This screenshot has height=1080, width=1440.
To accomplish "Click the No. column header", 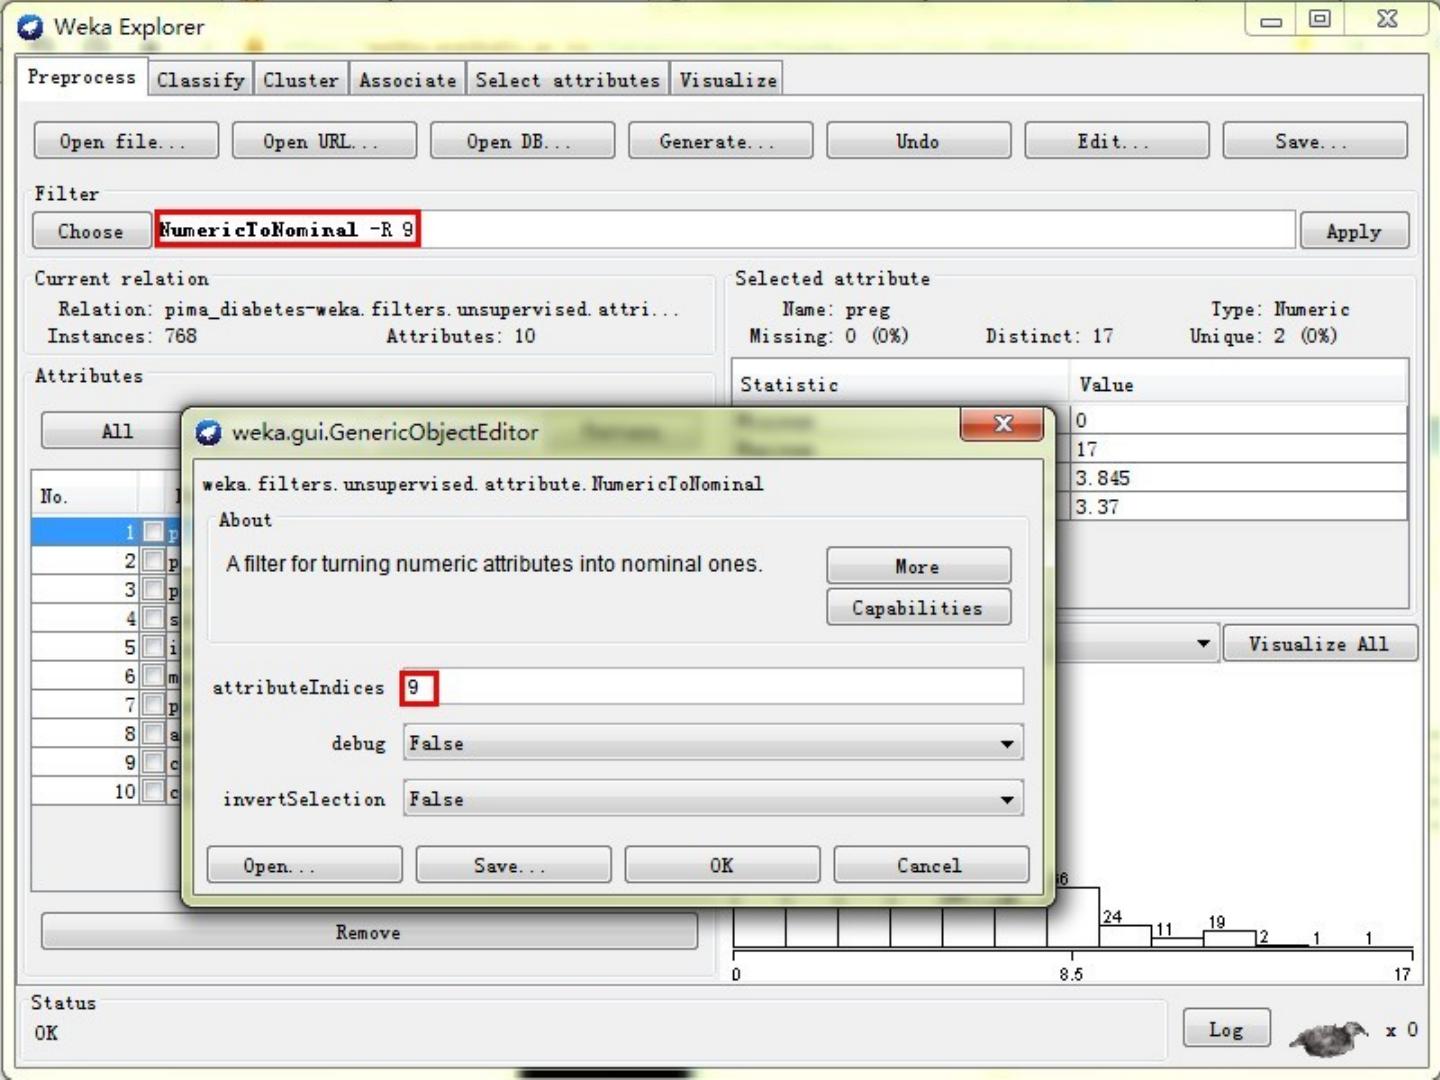I will click(x=84, y=495).
